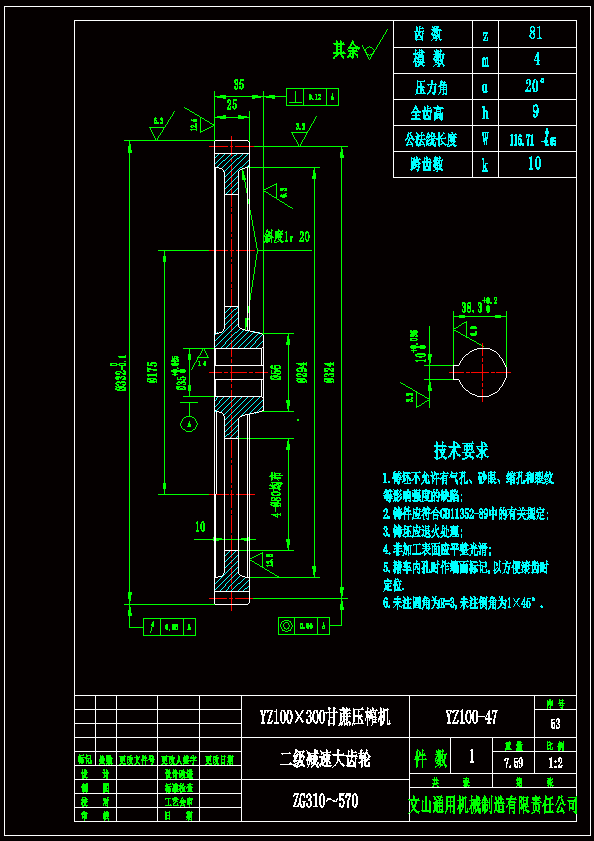
Task: Click technical requirement line 4 非加工表面应平整光滑
Action: 437,550
